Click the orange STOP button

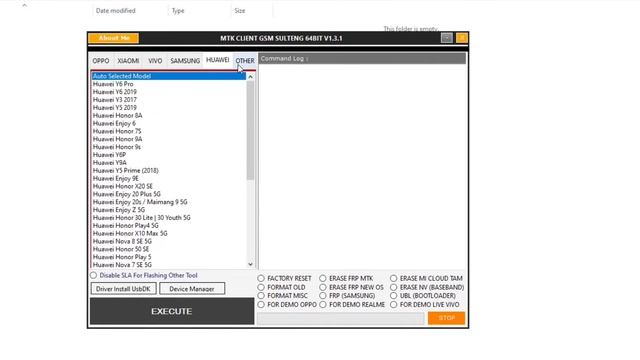click(447, 318)
